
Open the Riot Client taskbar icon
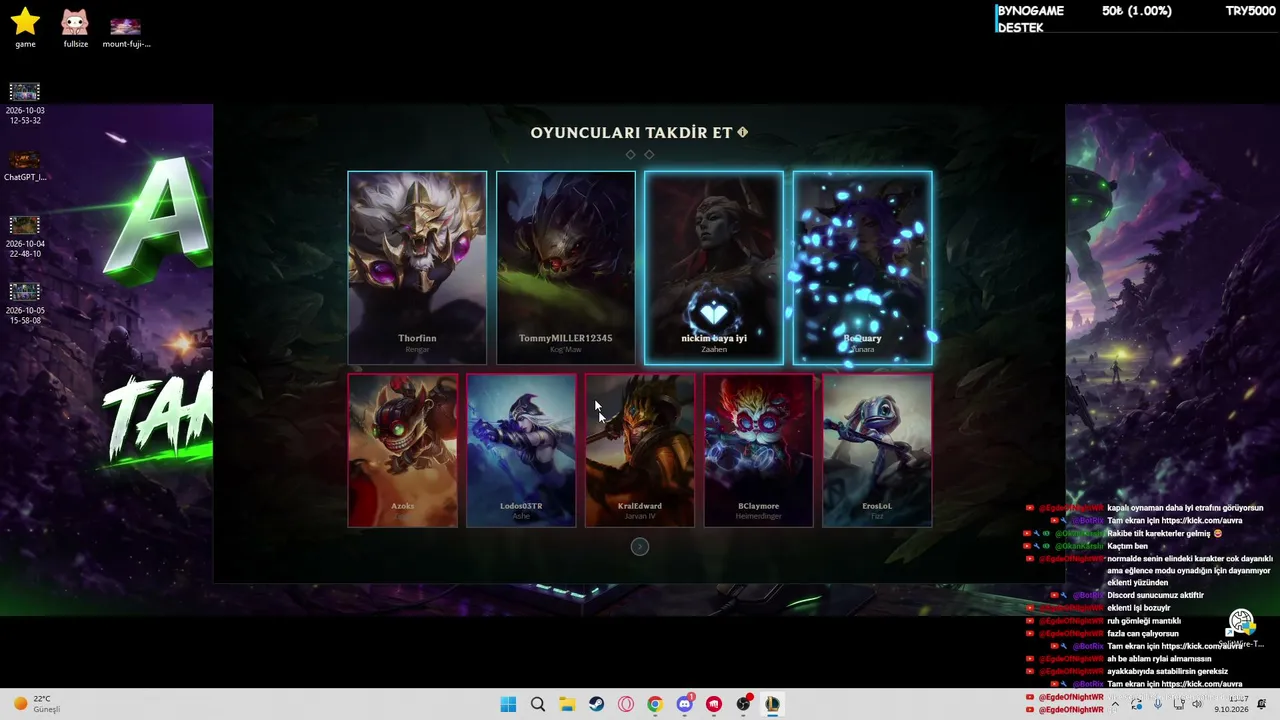tap(714, 704)
